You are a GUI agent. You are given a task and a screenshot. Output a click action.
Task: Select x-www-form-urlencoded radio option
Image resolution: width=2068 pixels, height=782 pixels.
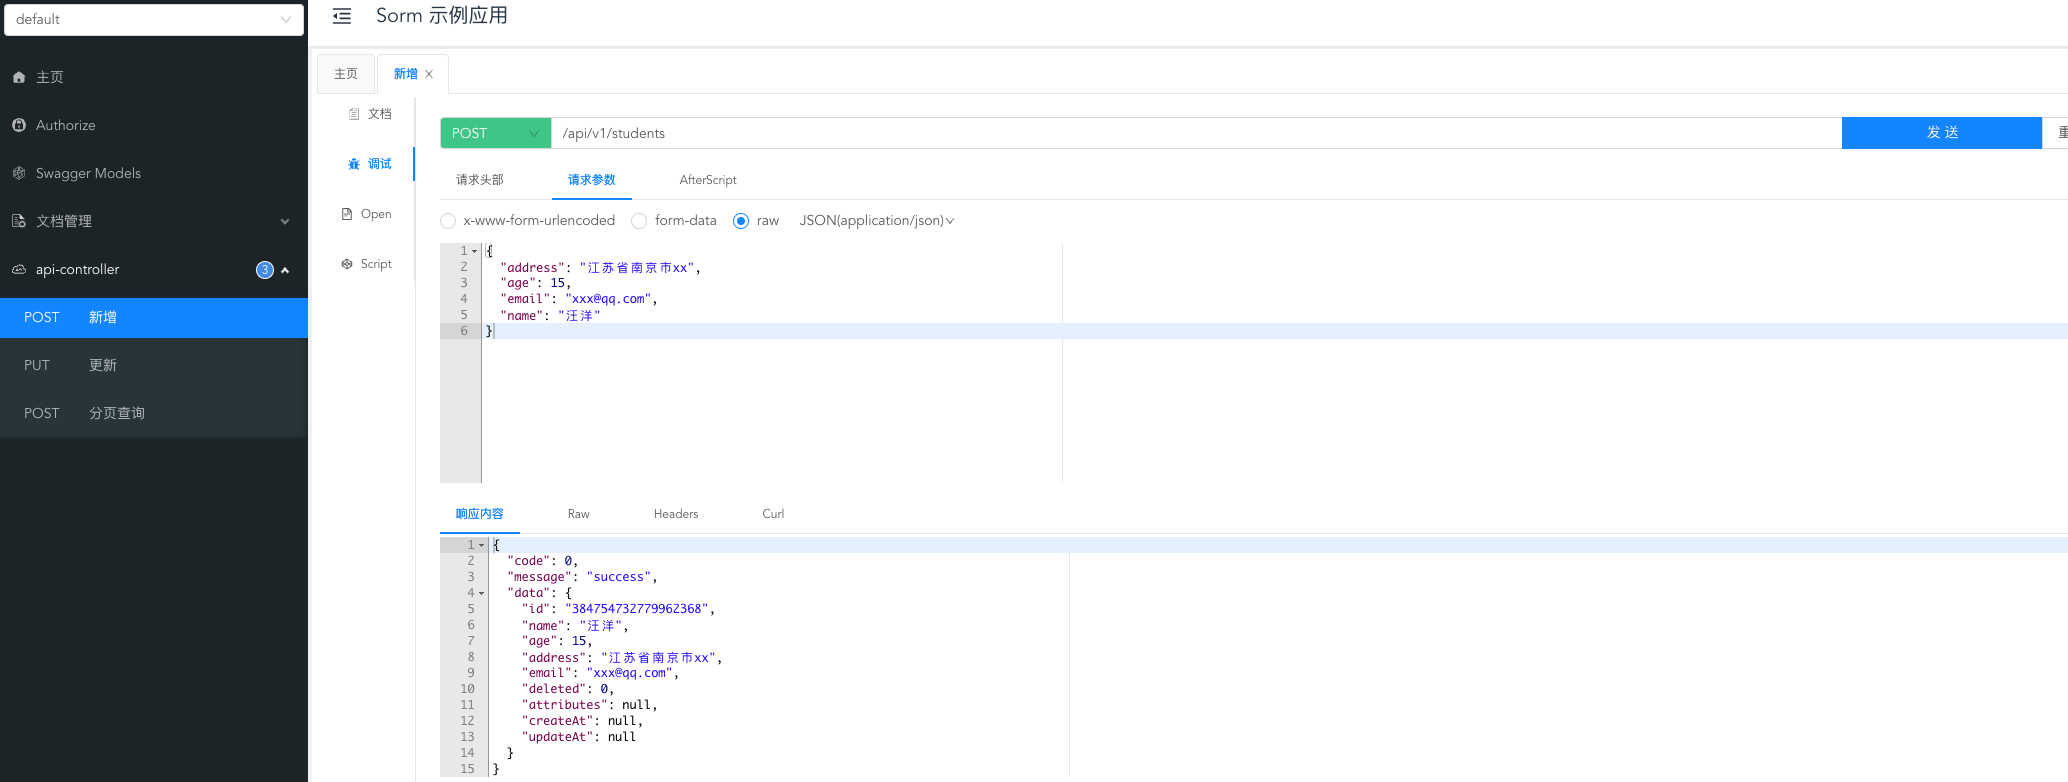click(448, 221)
